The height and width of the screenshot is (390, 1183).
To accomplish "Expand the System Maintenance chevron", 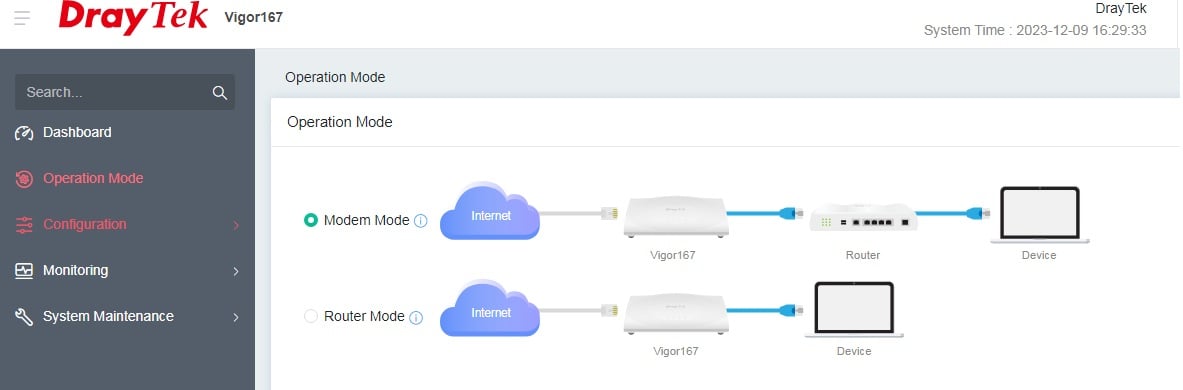I will pyautogui.click(x=235, y=318).
